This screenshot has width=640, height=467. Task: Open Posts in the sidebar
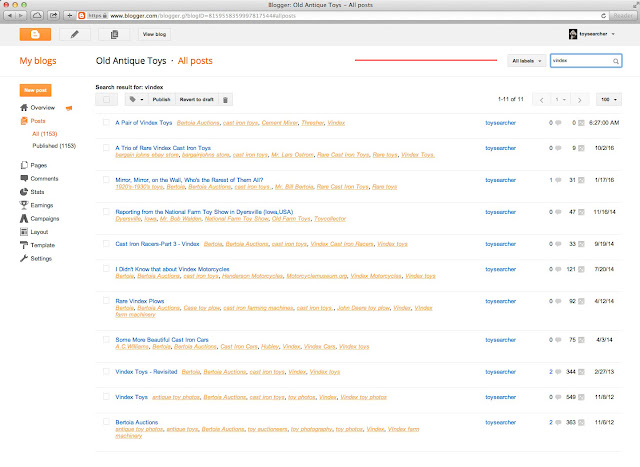point(38,121)
